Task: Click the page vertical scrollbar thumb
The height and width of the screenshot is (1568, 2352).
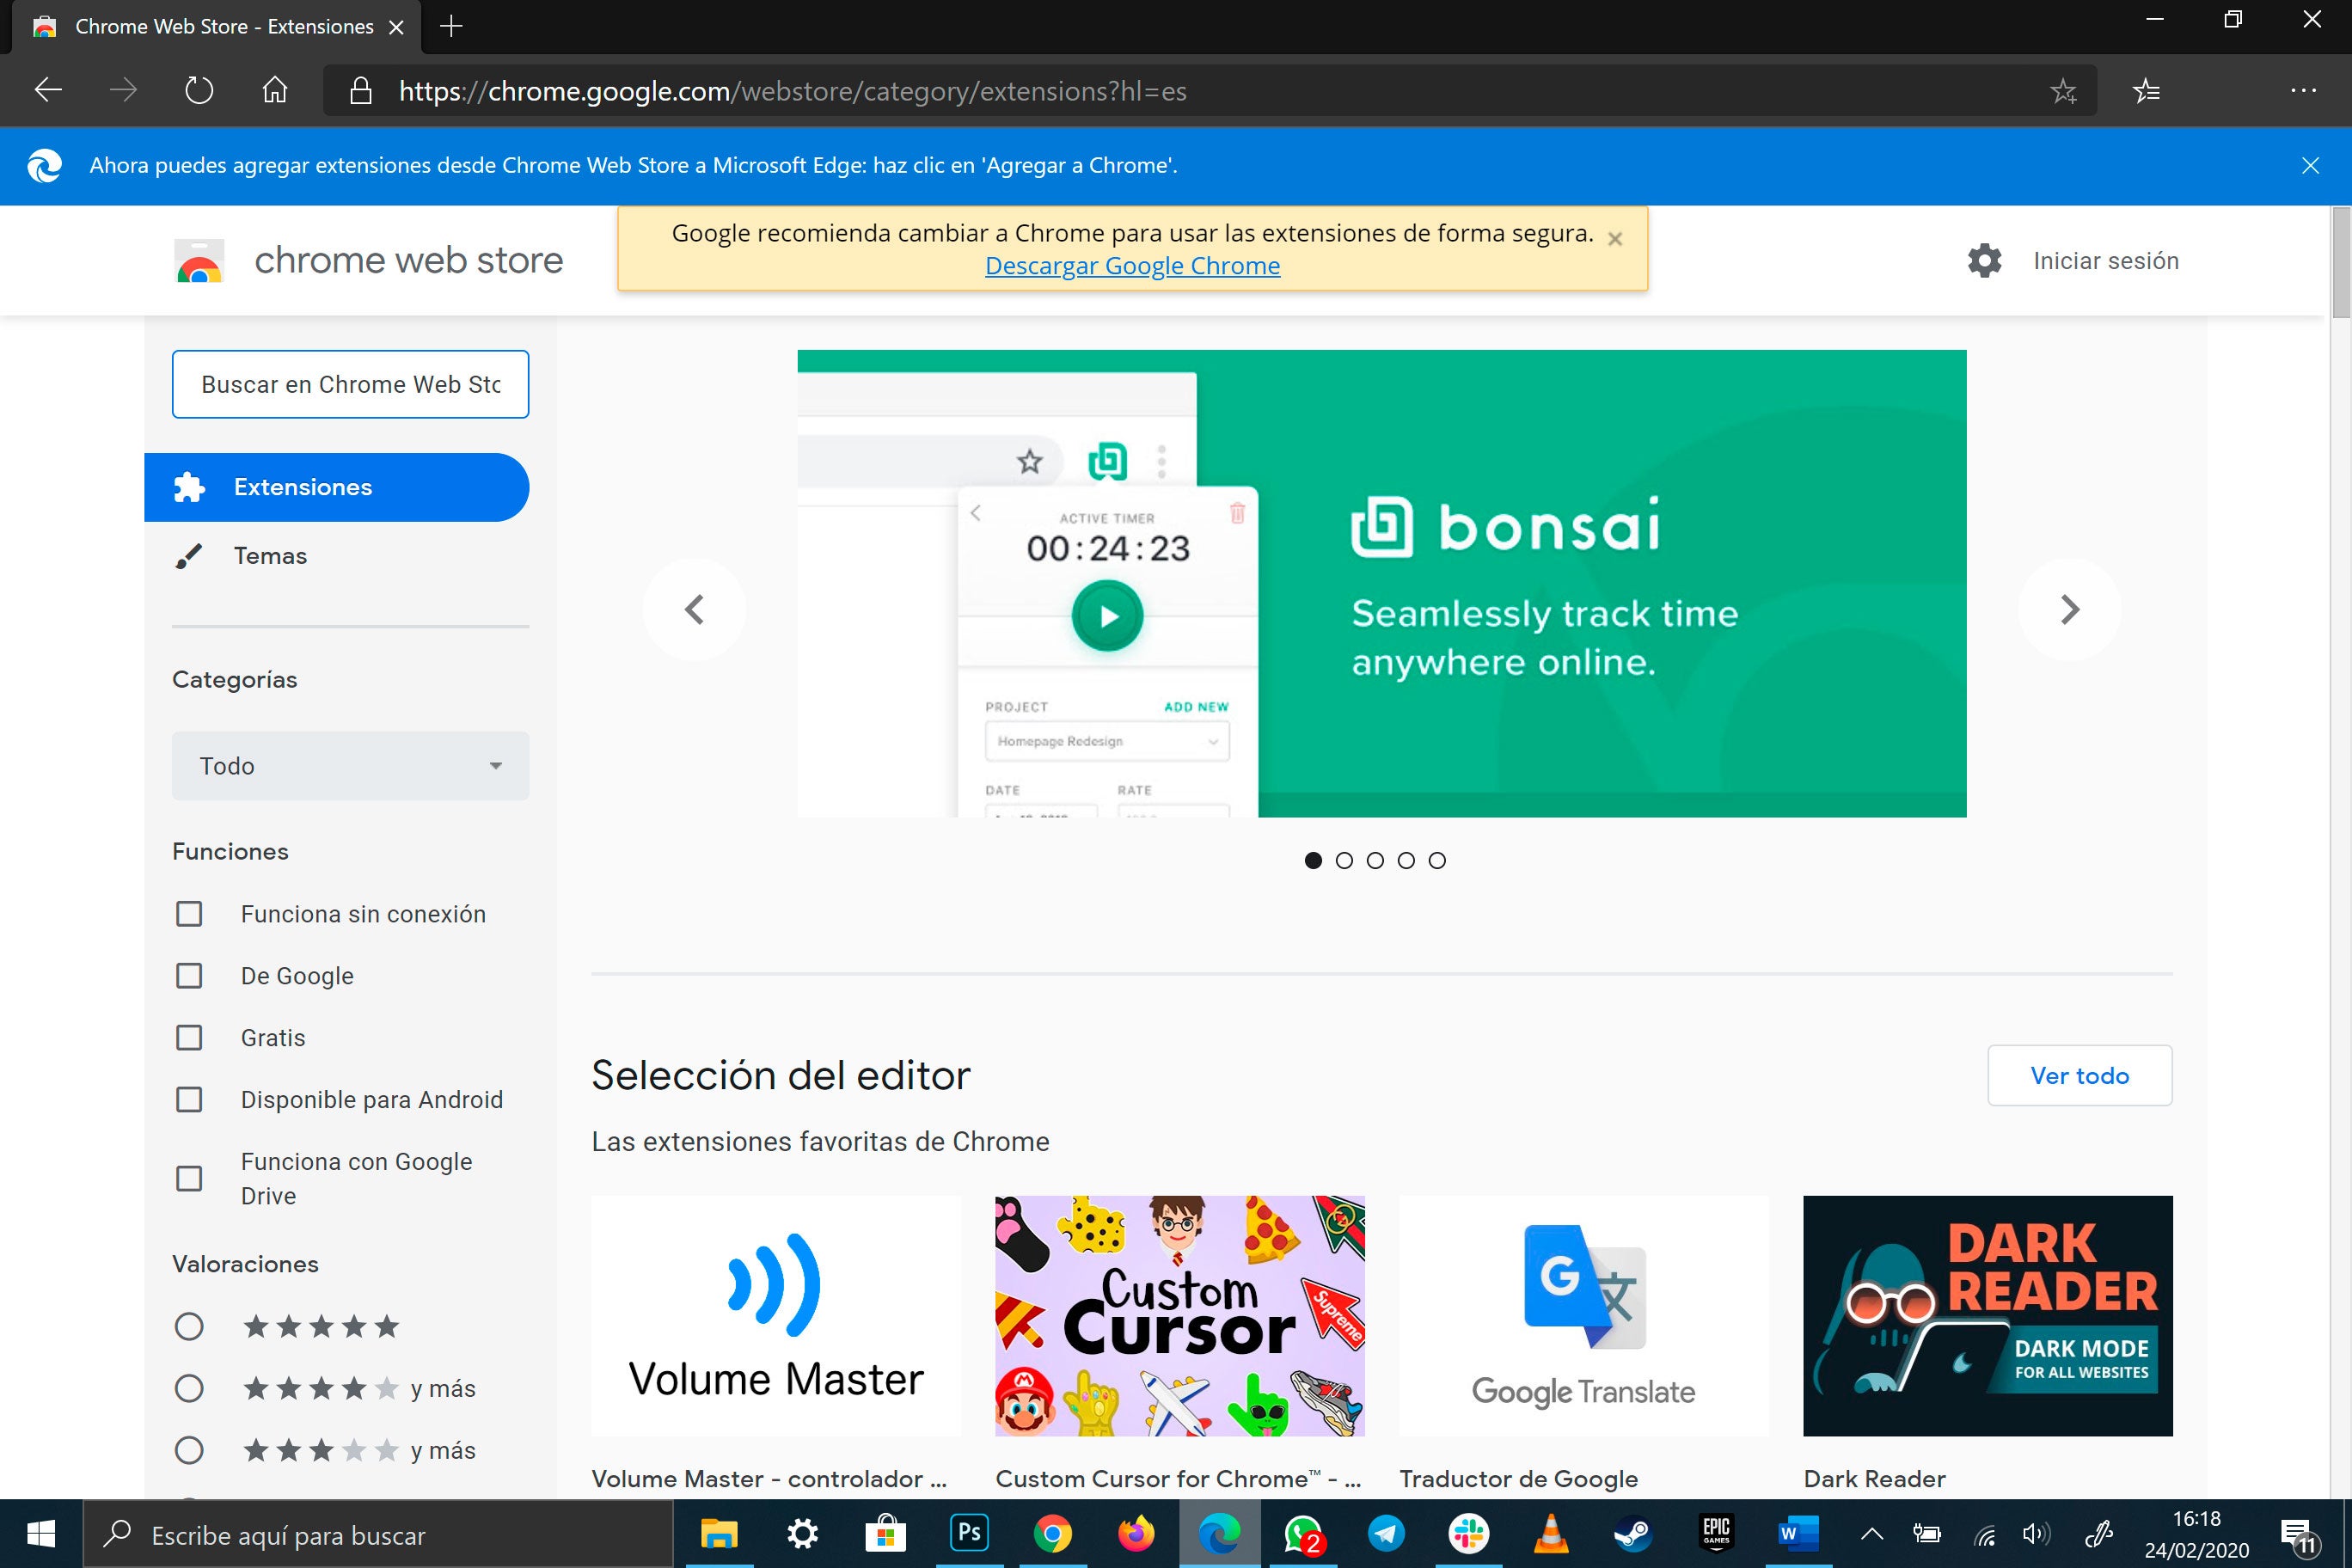Action: (2341, 262)
